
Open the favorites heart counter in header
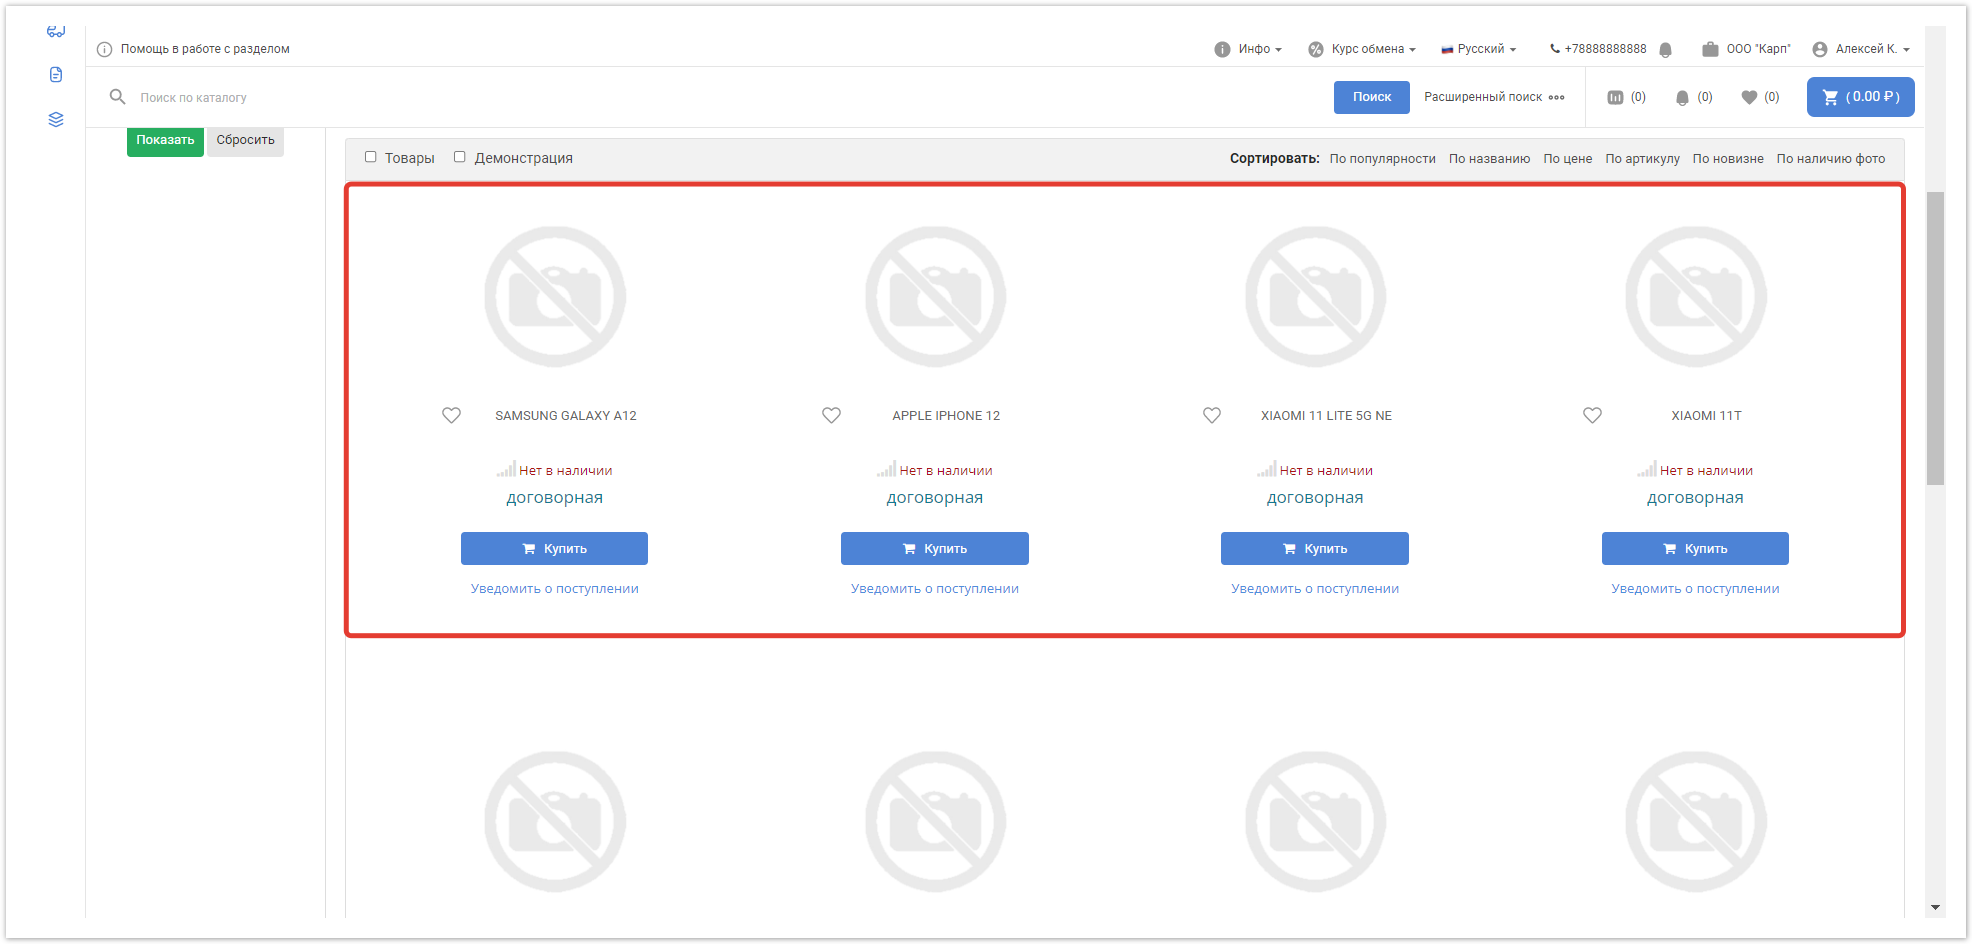coord(1749,98)
